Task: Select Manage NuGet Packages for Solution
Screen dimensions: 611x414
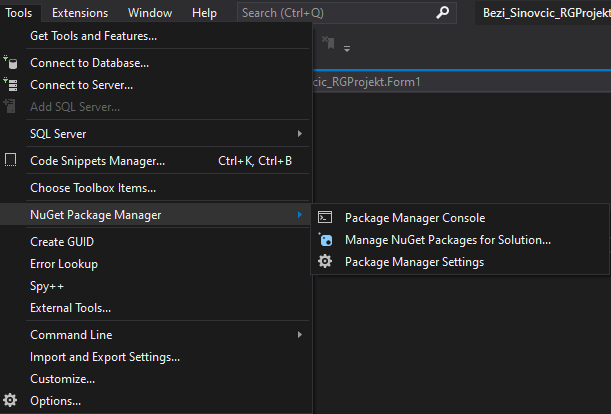Action: coord(460,239)
